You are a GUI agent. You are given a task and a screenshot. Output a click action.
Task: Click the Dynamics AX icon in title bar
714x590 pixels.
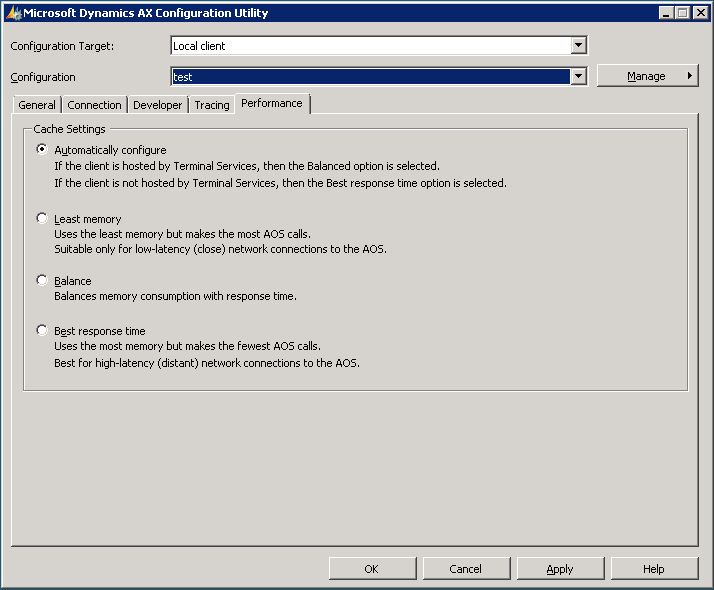point(14,13)
